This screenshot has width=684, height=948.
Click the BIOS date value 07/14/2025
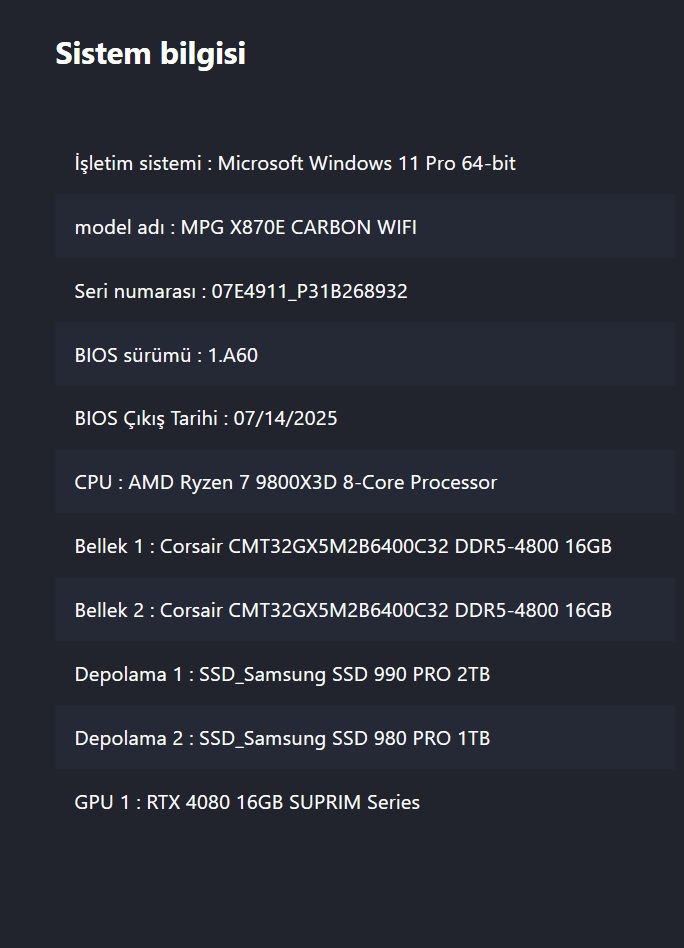pyautogui.click(x=286, y=418)
